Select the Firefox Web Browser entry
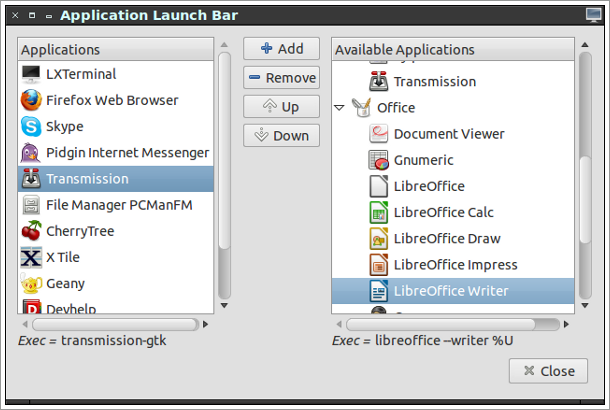 116,100
